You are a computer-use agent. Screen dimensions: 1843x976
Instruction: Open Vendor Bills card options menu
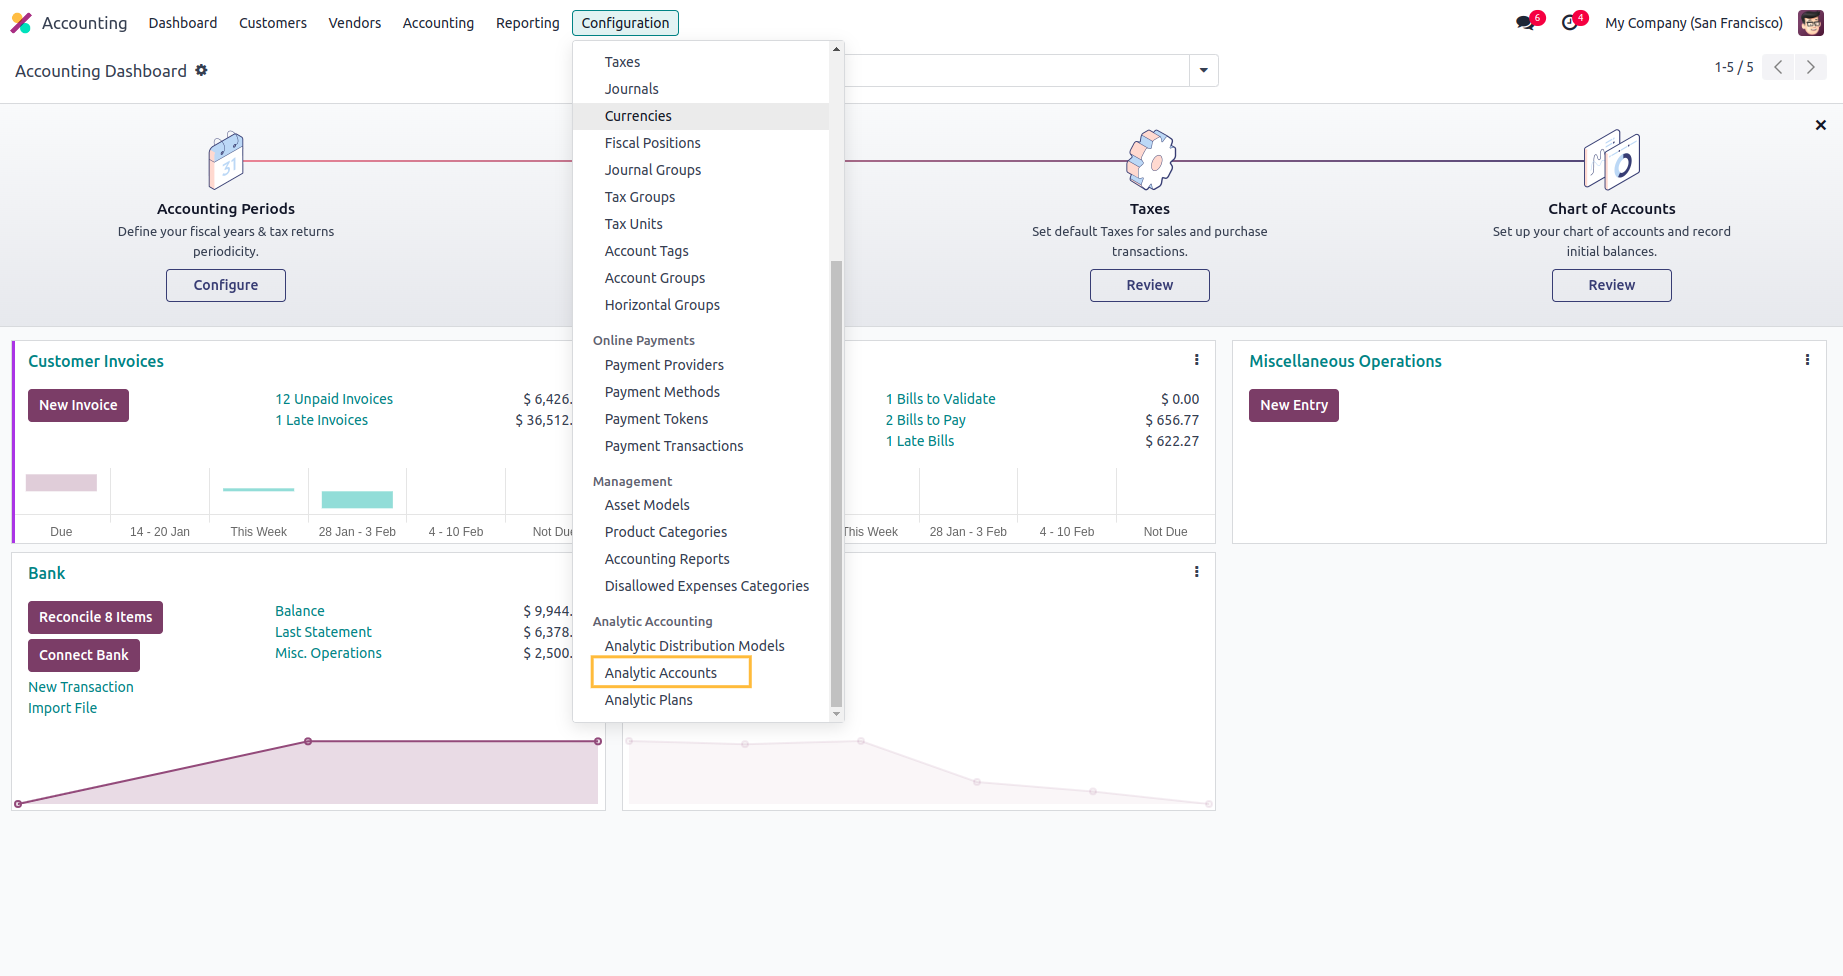pyautogui.click(x=1197, y=360)
